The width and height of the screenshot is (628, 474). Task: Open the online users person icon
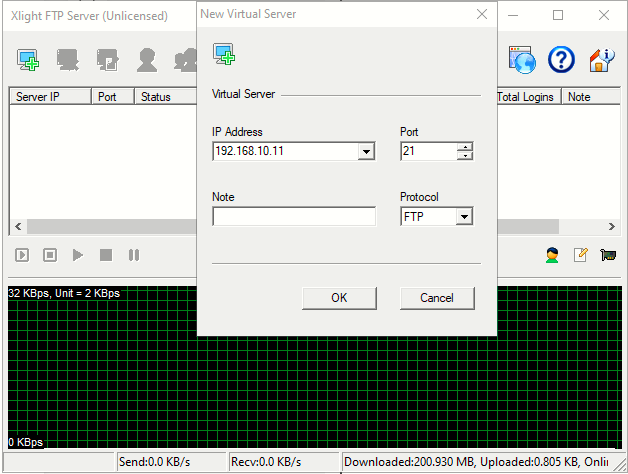[x=552, y=255]
